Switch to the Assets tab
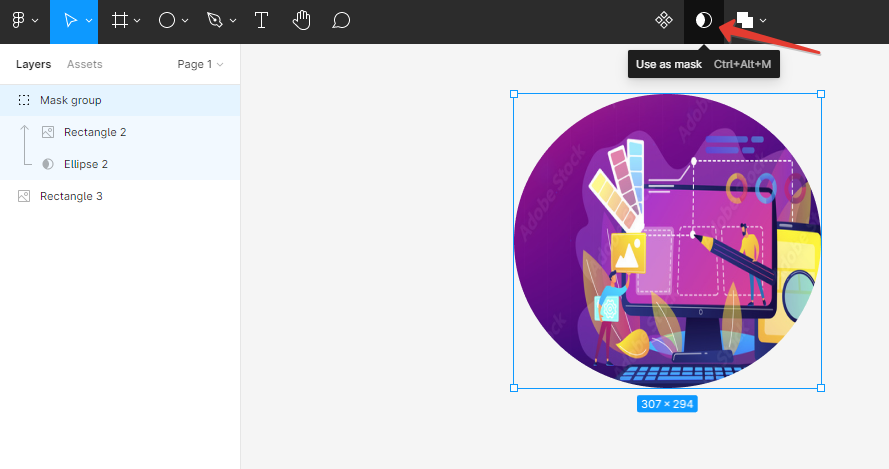Viewport: 889px width, 469px height. pyautogui.click(x=84, y=64)
